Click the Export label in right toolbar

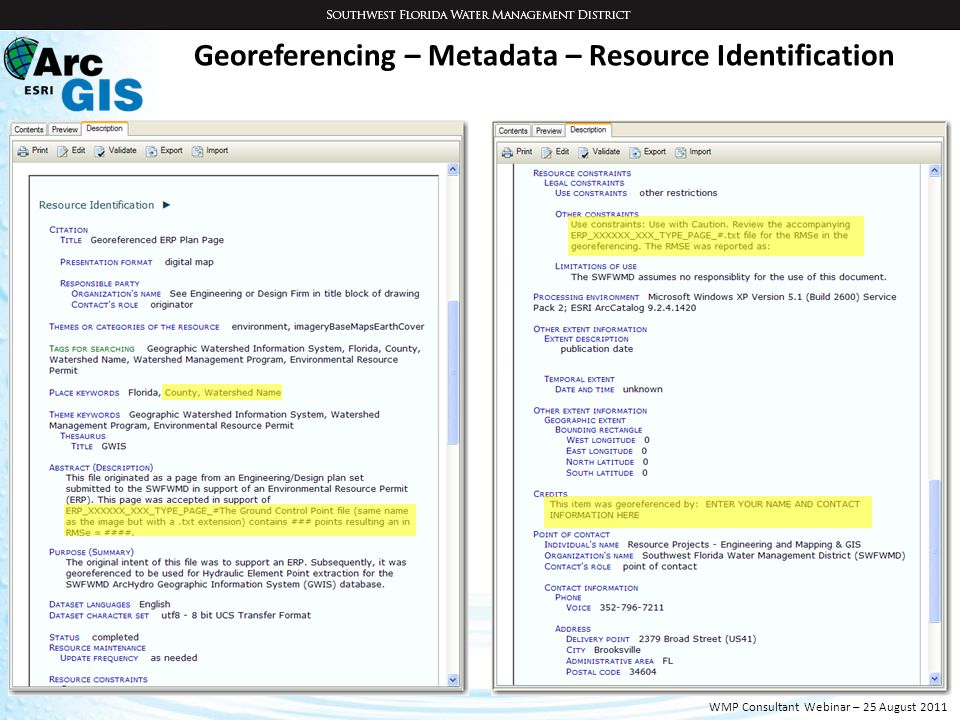pos(654,152)
